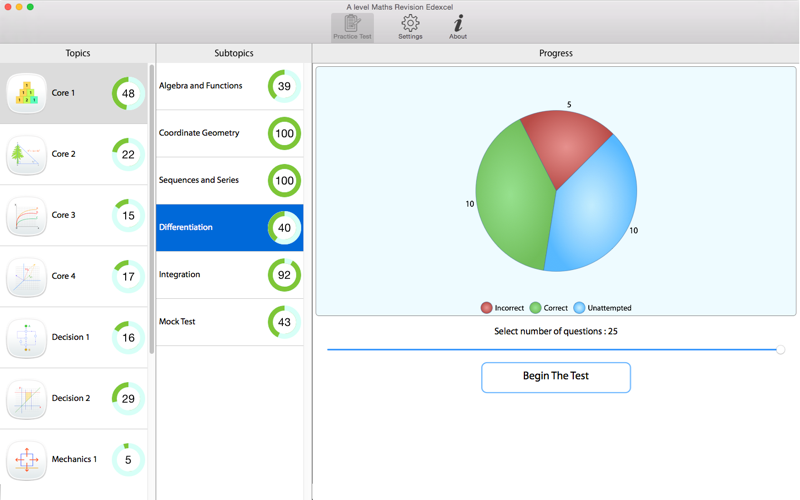Click the question number slider handle
Image resolution: width=800 pixels, height=500 pixels.
tap(780, 349)
